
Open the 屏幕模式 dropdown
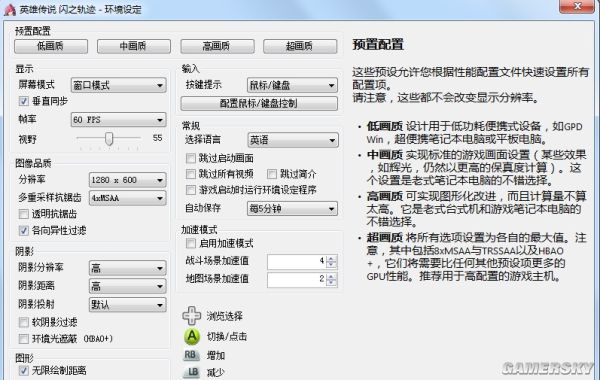pyautogui.click(x=119, y=85)
